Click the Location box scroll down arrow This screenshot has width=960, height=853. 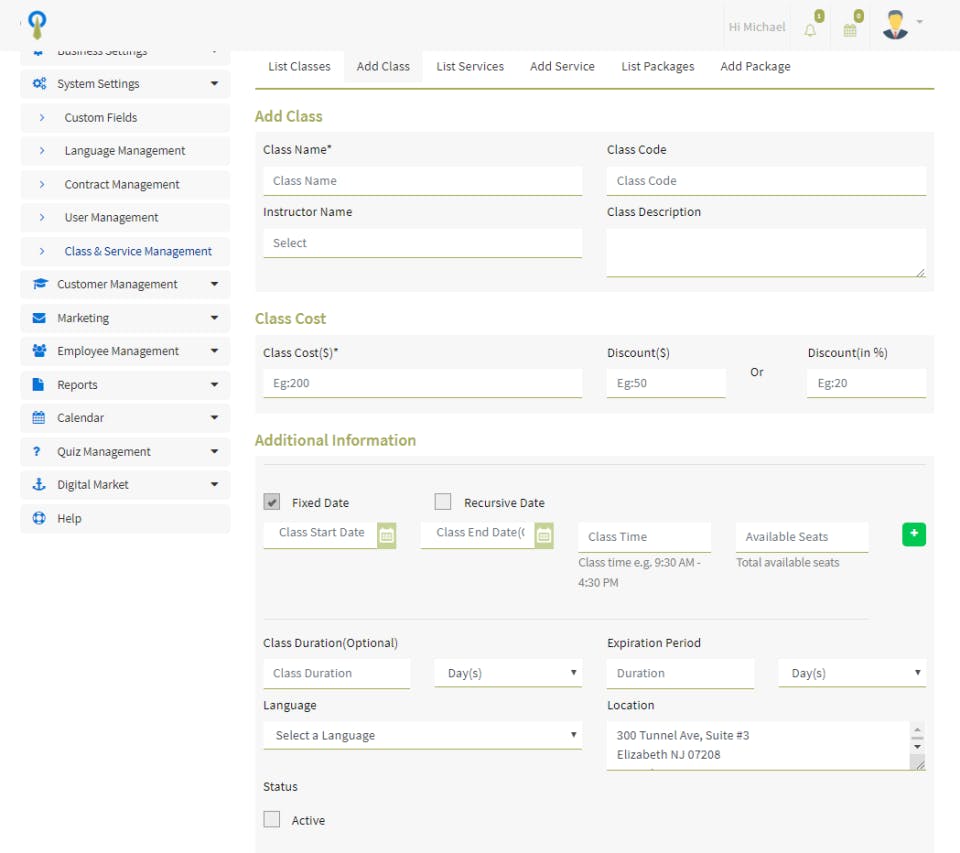click(917, 746)
